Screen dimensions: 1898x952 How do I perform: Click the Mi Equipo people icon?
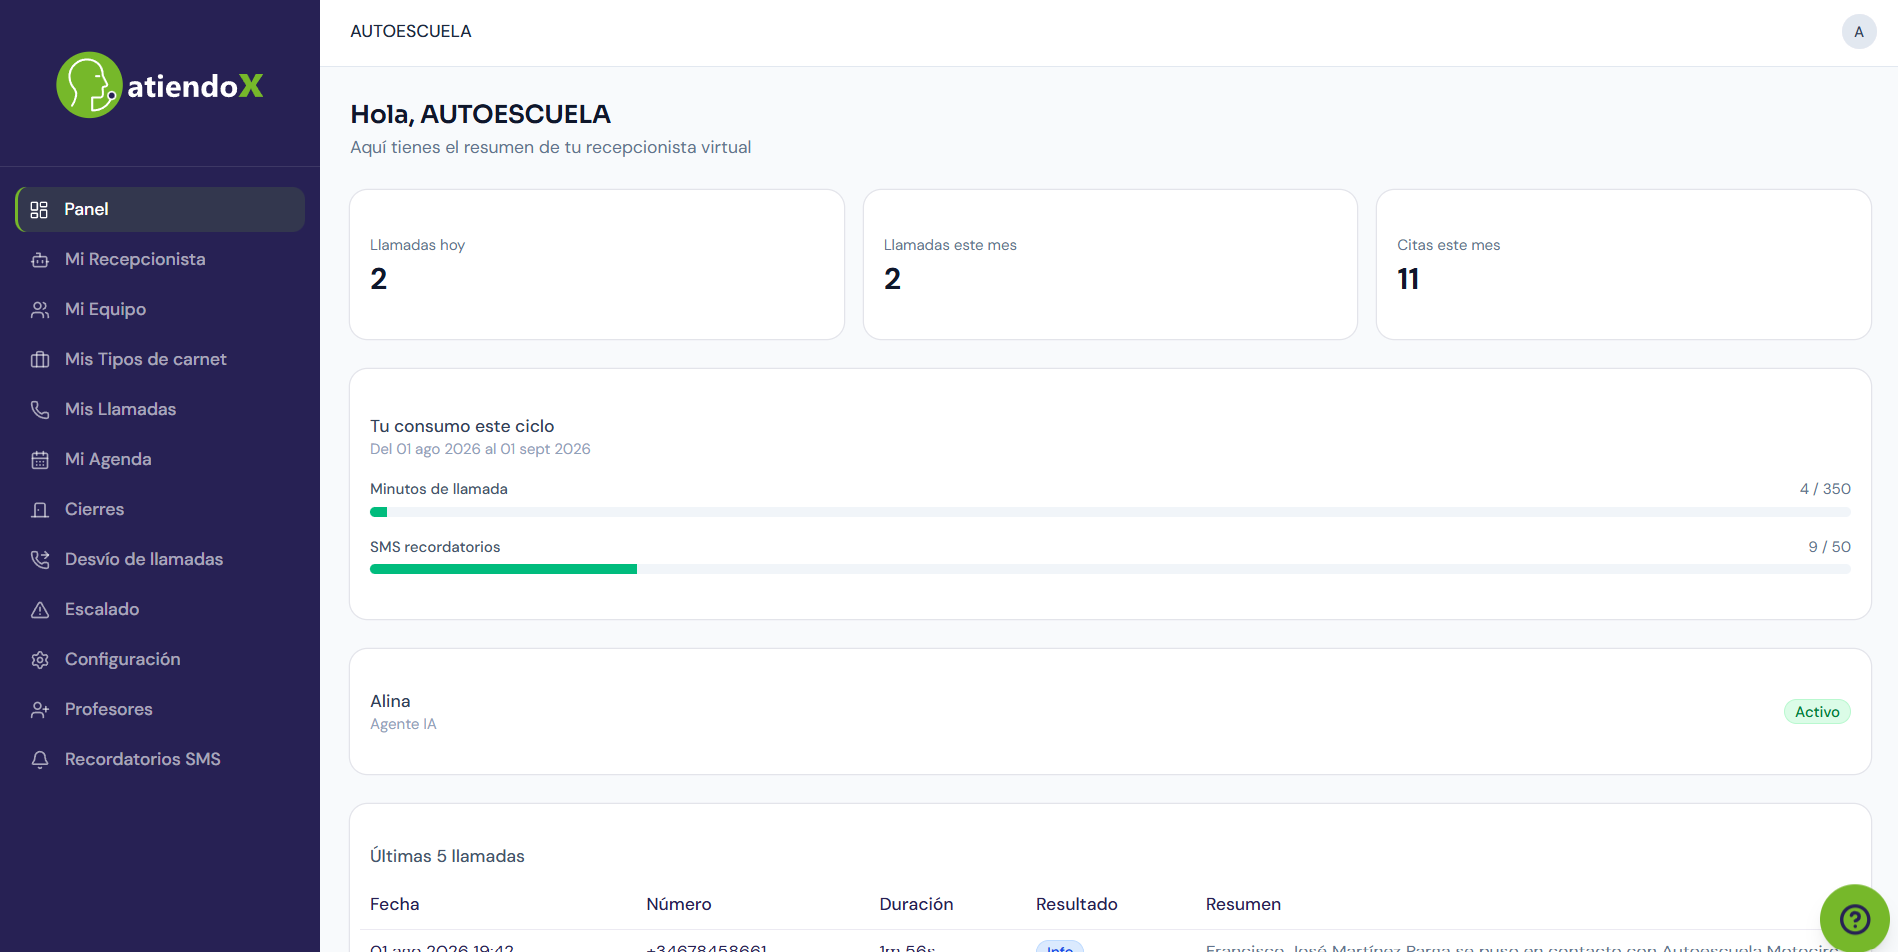point(40,310)
